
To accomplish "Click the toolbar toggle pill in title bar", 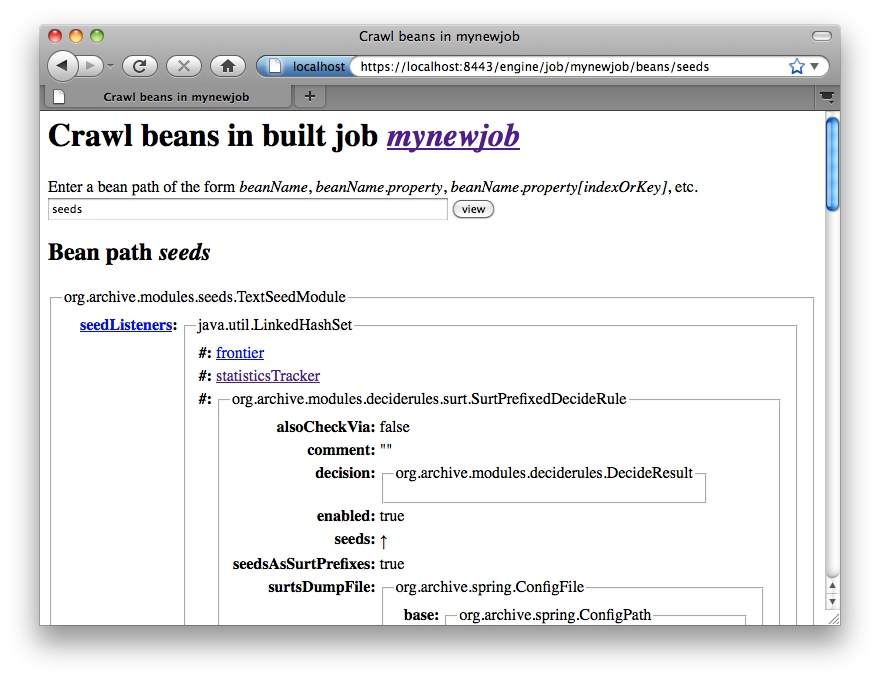I will [x=822, y=36].
